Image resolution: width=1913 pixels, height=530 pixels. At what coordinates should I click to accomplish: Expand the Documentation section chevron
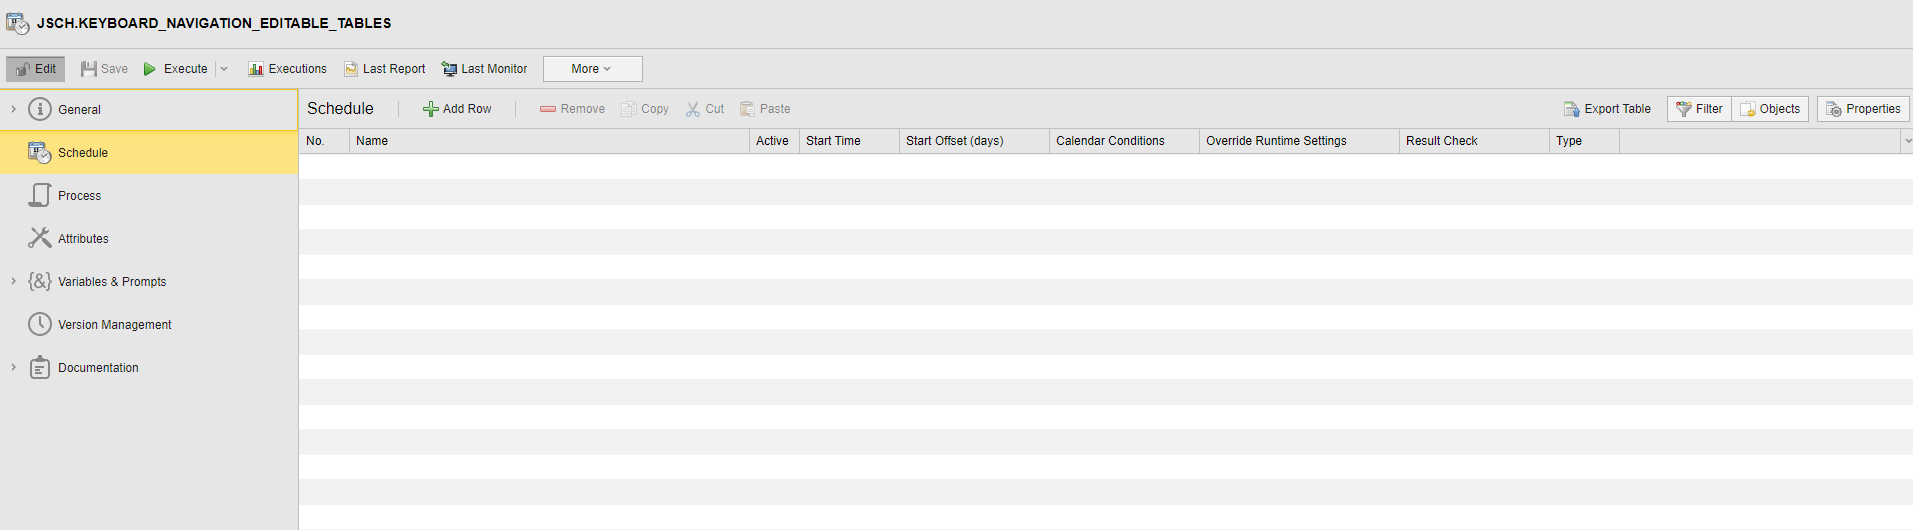click(13, 367)
